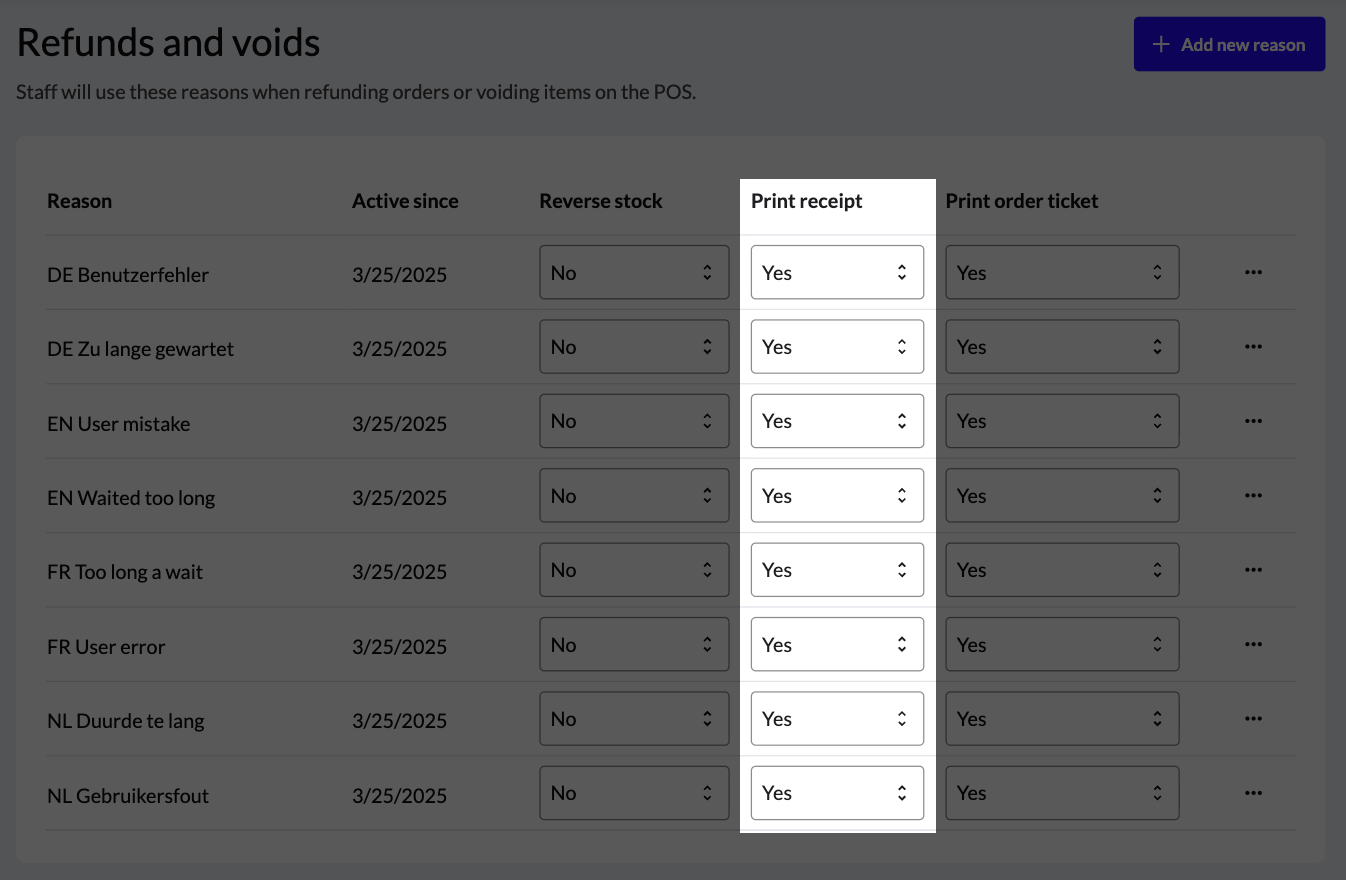The image size is (1346, 880).
Task: Click the Add new reason button
Action: 1229,43
